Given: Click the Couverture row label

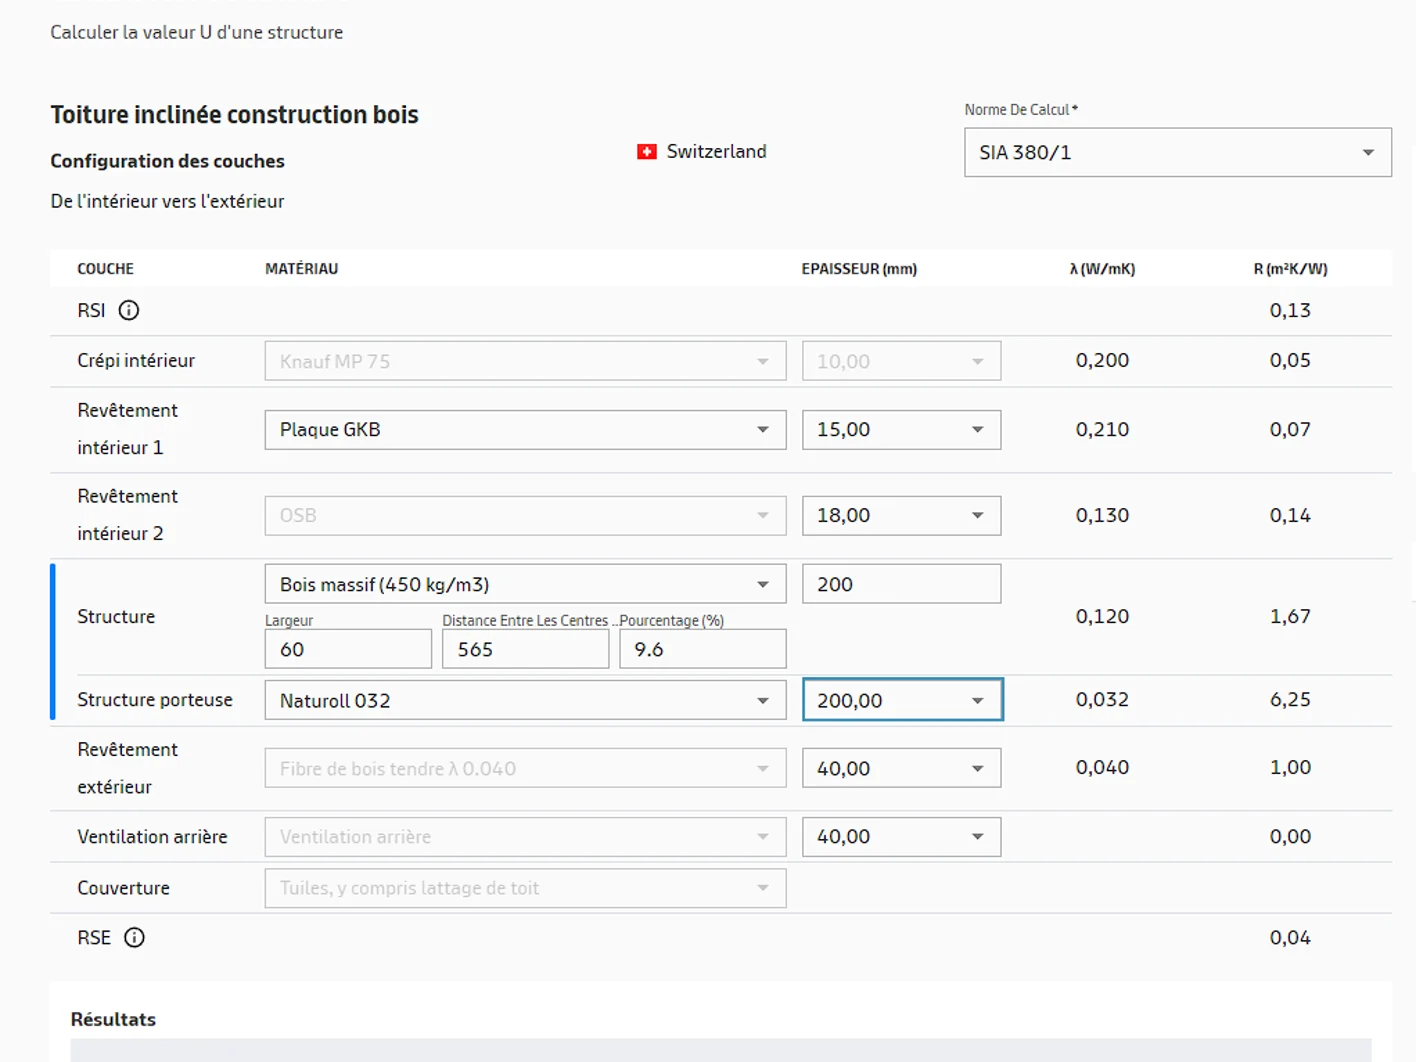Looking at the screenshot, I should pos(123,888).
